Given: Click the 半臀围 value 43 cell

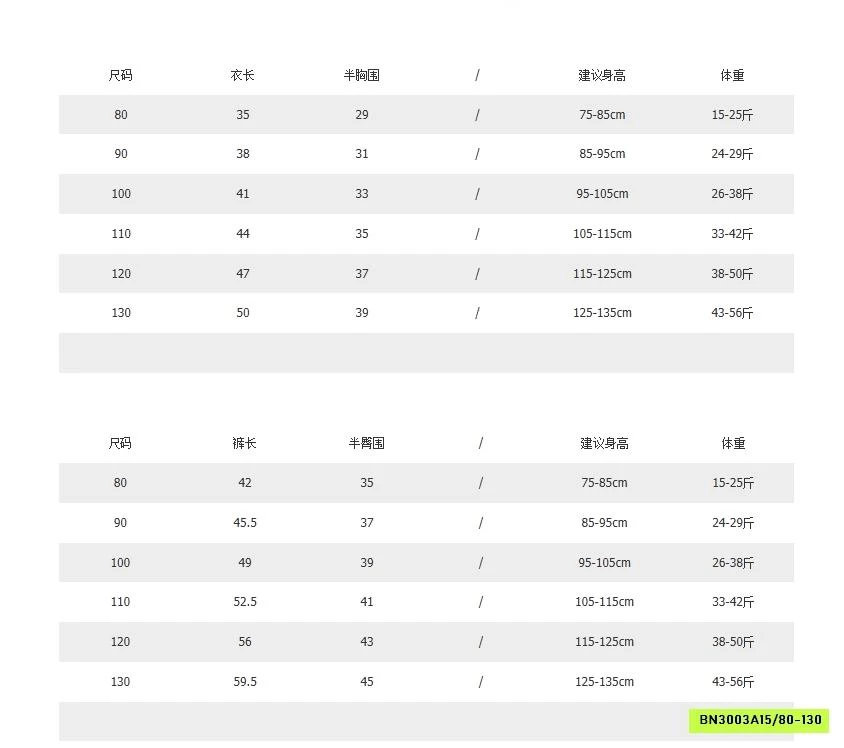Looking at the screenshot, I should pos(367,642).
